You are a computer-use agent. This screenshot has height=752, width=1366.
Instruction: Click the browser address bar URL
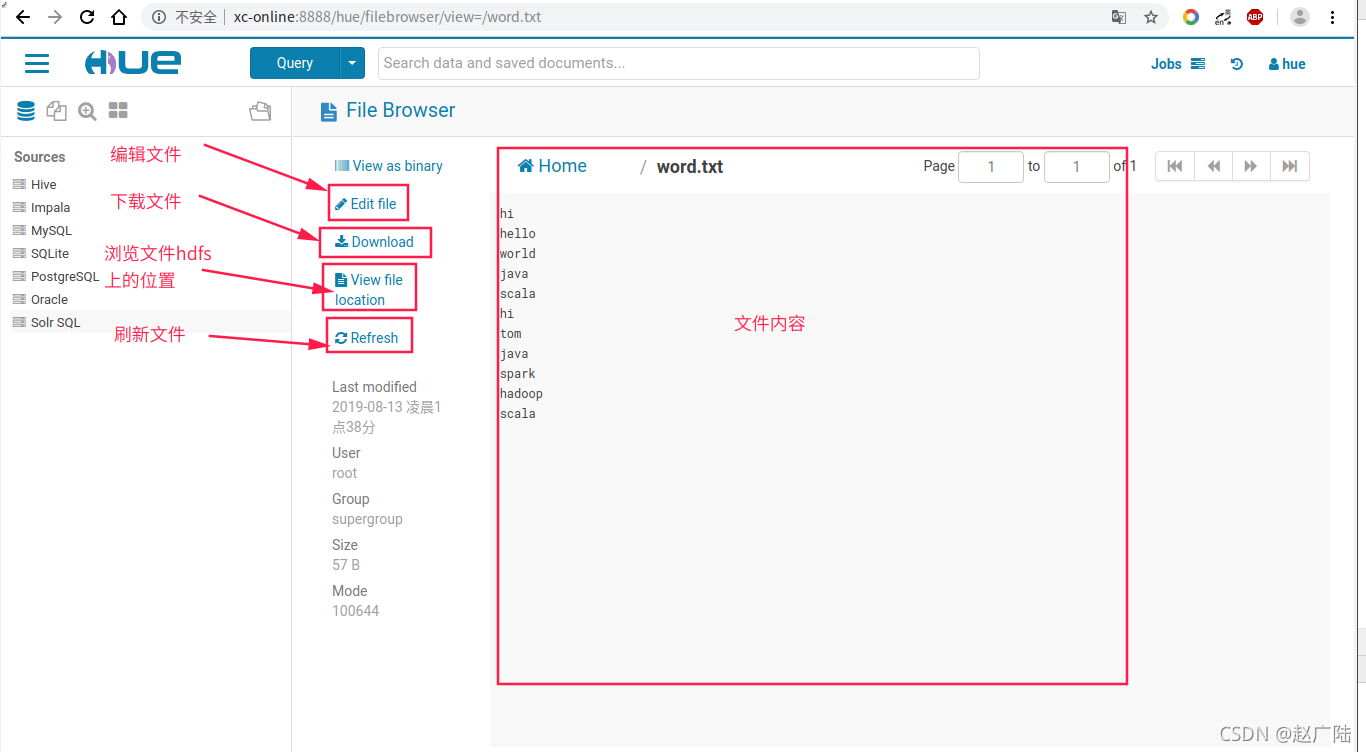[387, 17]
